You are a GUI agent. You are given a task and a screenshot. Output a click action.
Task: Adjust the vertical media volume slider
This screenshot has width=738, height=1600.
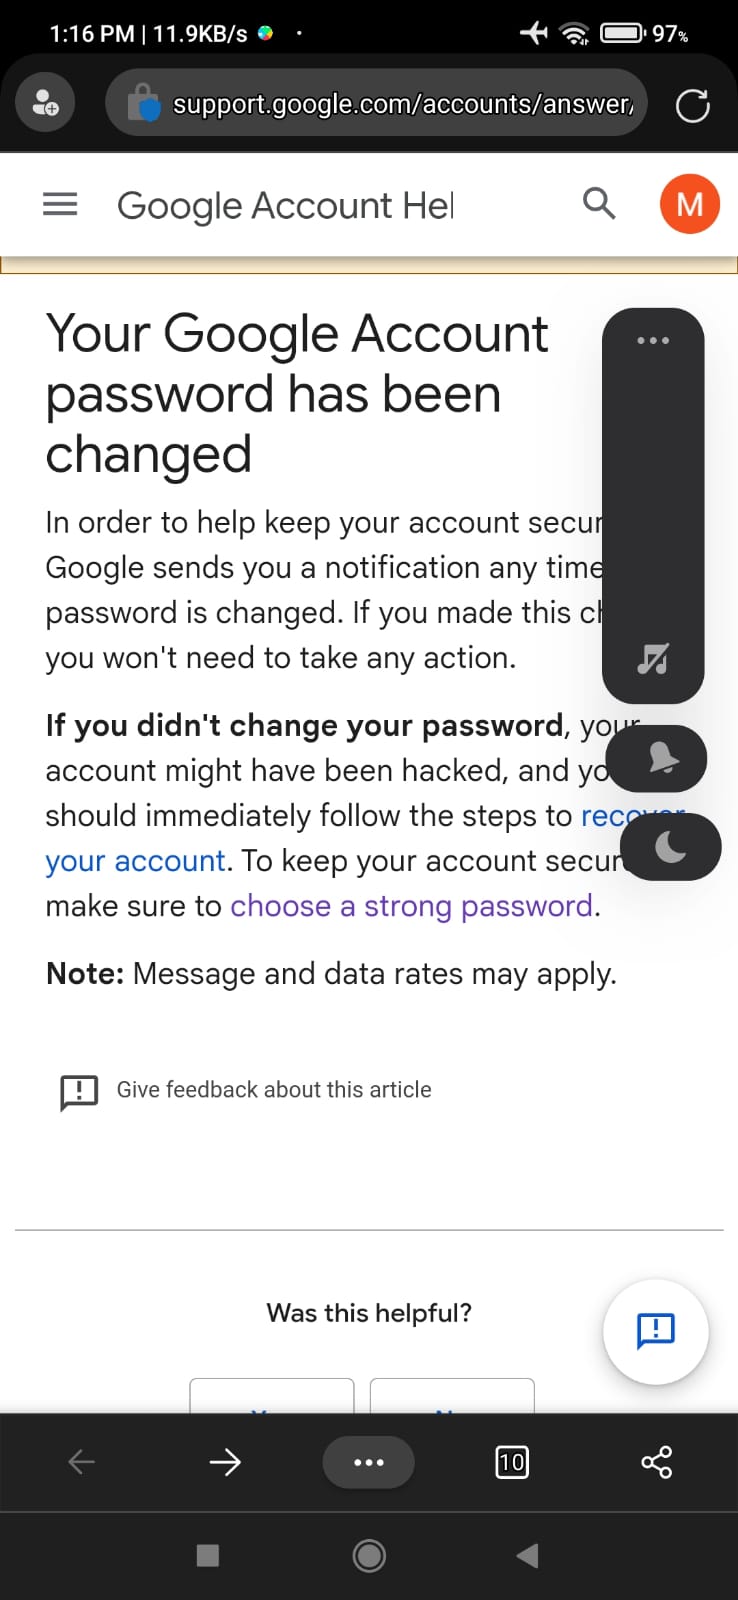point(653,500)
